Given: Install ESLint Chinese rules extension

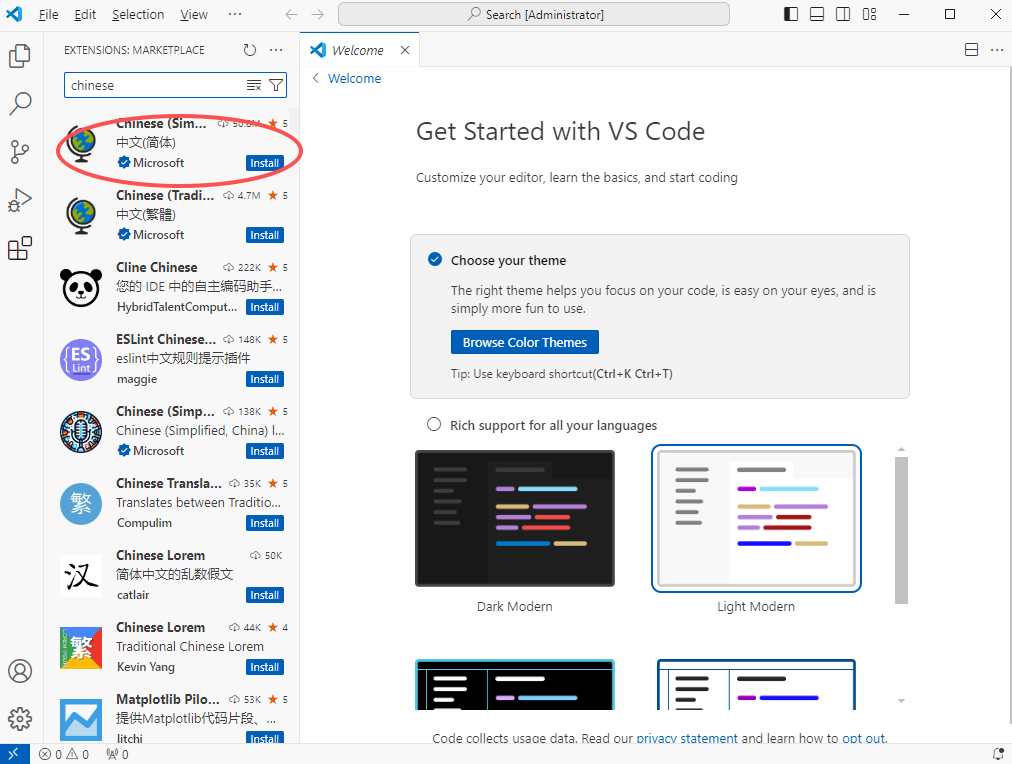Looking at the screenshot, I should [x=265, y=379].
